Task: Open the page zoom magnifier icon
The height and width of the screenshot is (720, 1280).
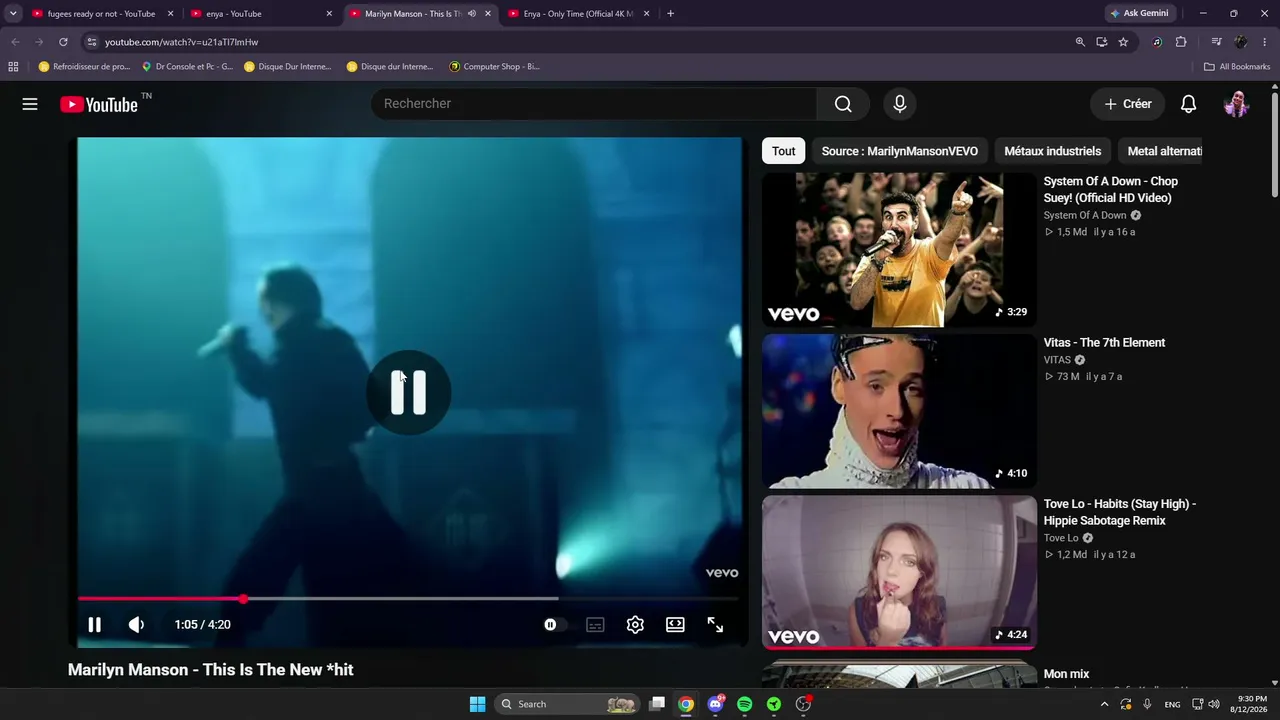Action: click(1080, 42)
